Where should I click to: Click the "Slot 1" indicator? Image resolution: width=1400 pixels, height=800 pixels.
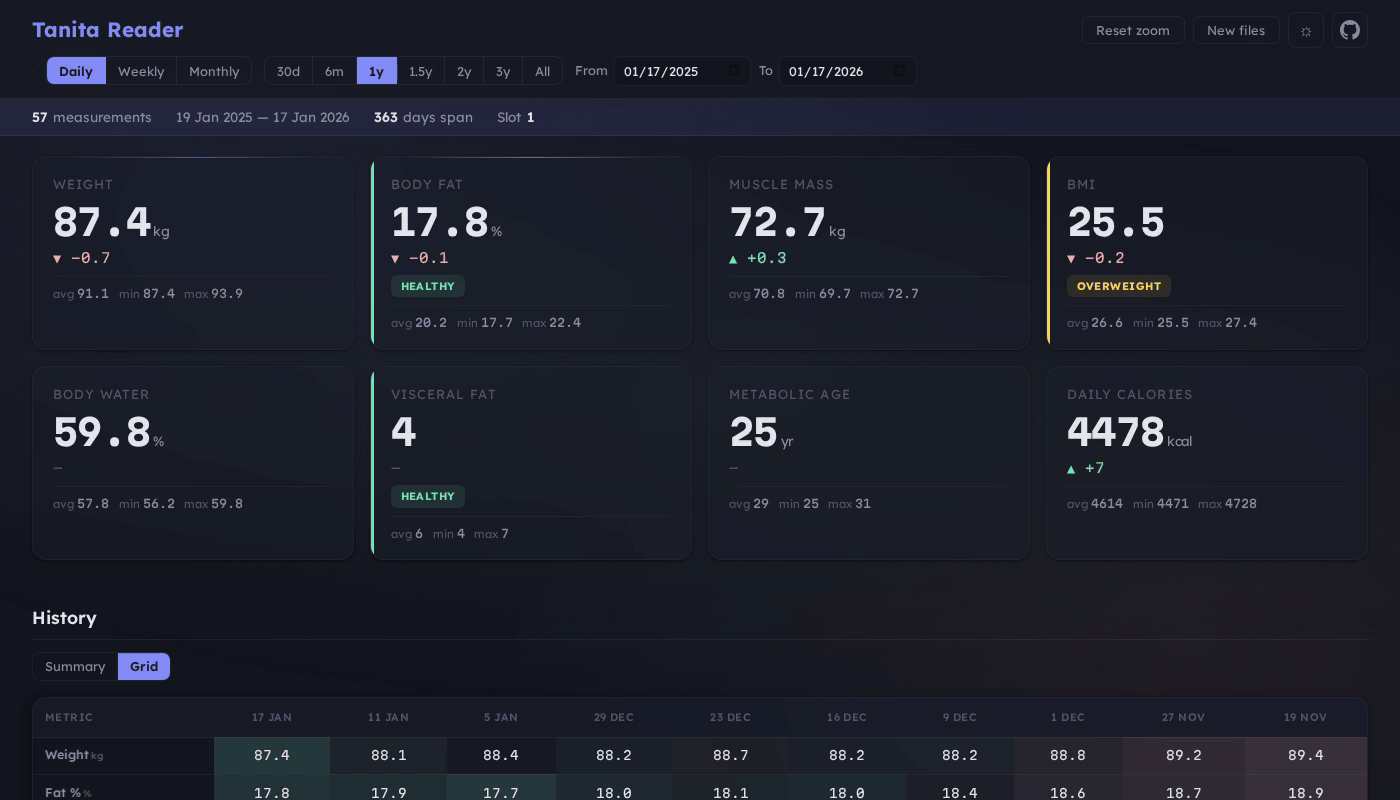click(516, 117)
